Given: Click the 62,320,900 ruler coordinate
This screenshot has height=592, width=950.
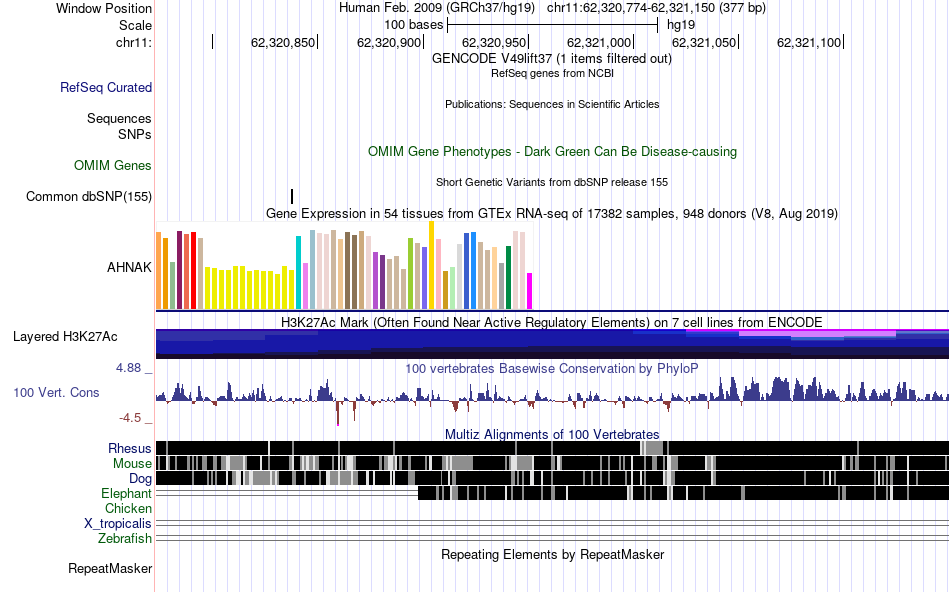Looking at the screenshot, I should [389, 42].
